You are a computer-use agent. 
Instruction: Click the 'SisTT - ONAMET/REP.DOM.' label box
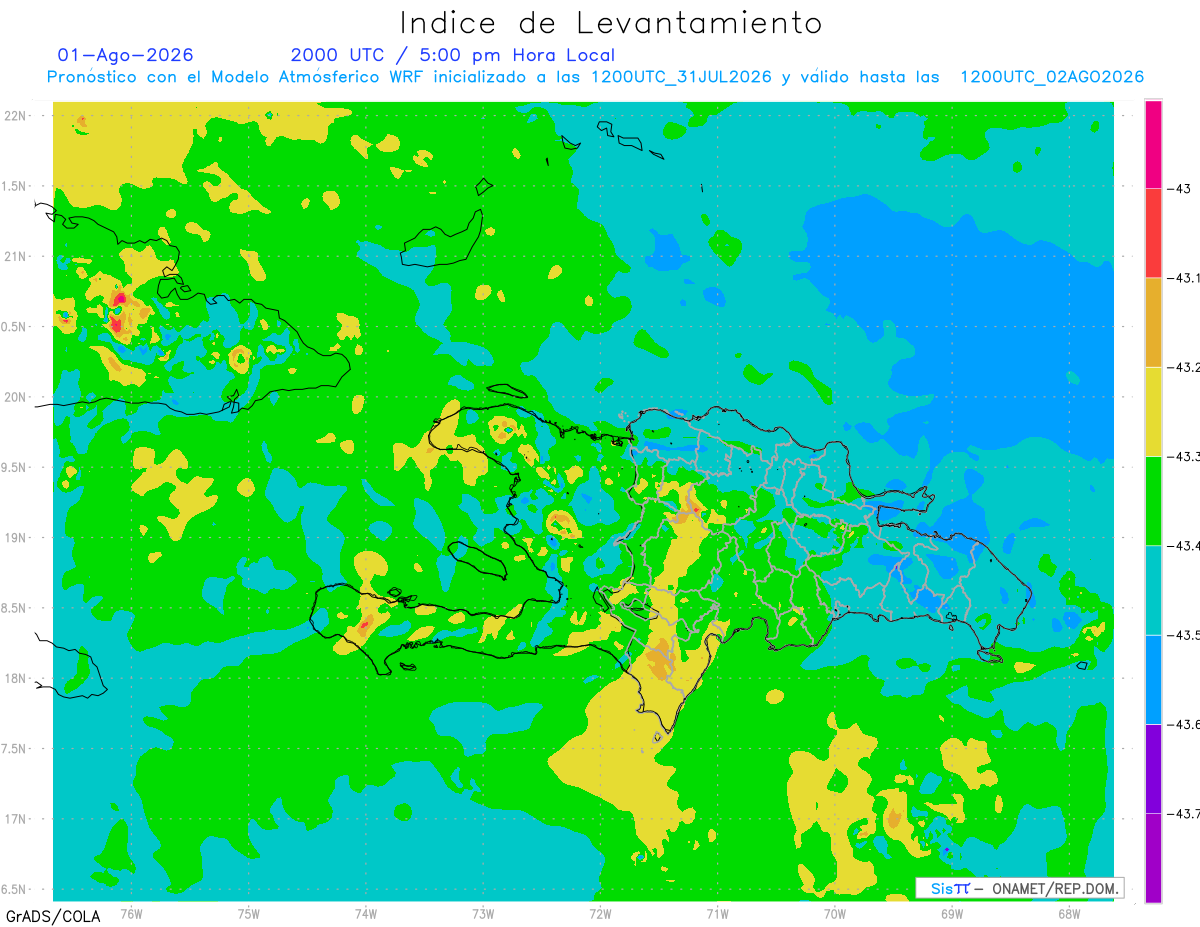[1019, 888]
